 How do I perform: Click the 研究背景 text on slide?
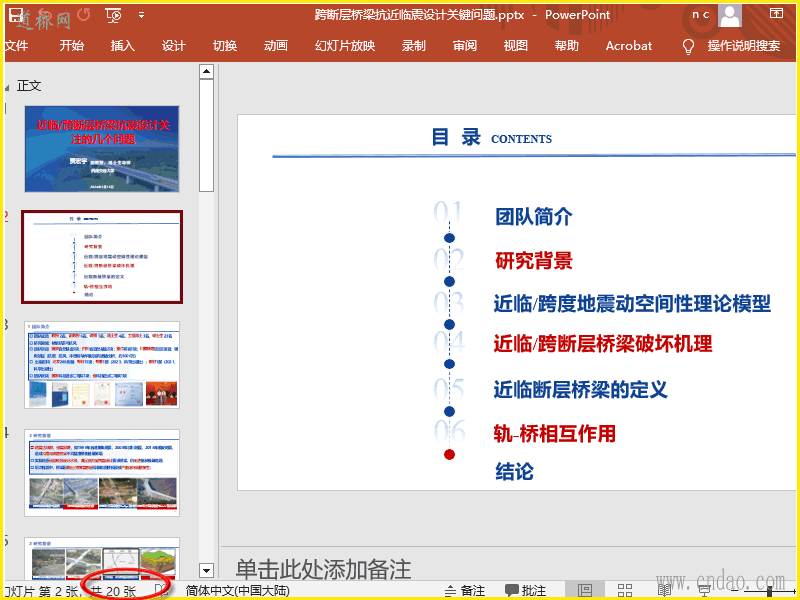[x=534, y=260]
